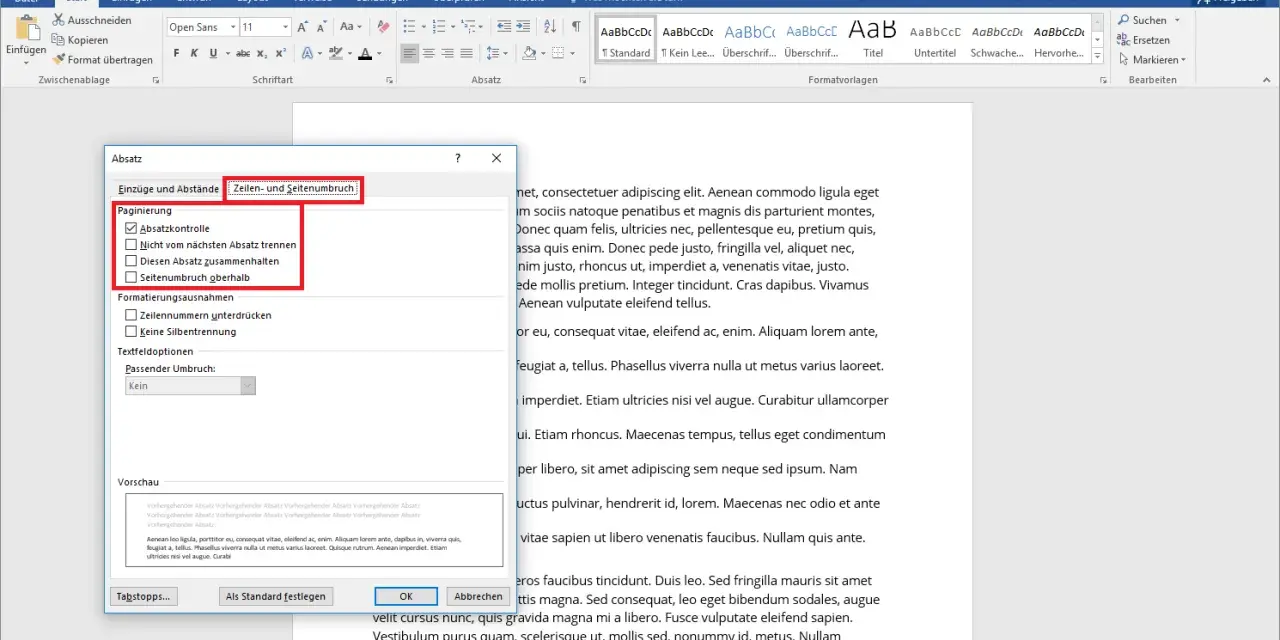Screen dimensions: 1280x640
Task: Apply Standard style thumbnail
Action: pyautogui.click(x=626, y=40)
